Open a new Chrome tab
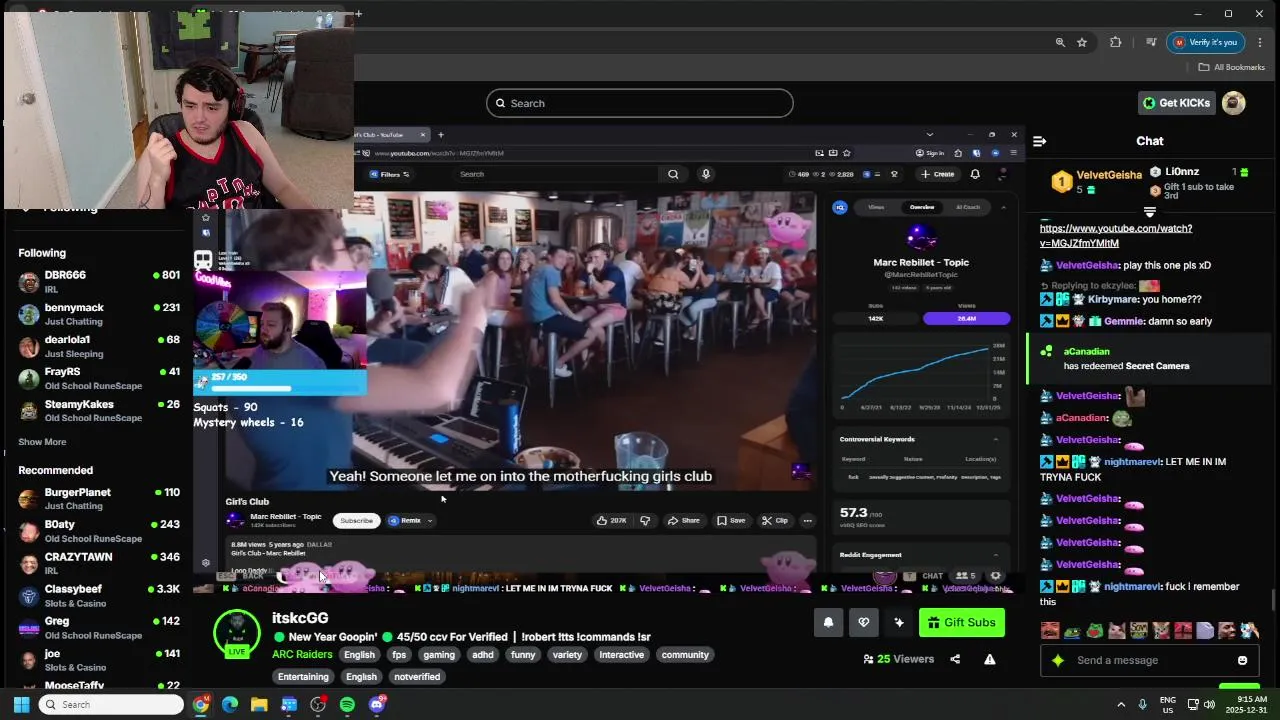The image size is (1280, 720). click(359, 14)
